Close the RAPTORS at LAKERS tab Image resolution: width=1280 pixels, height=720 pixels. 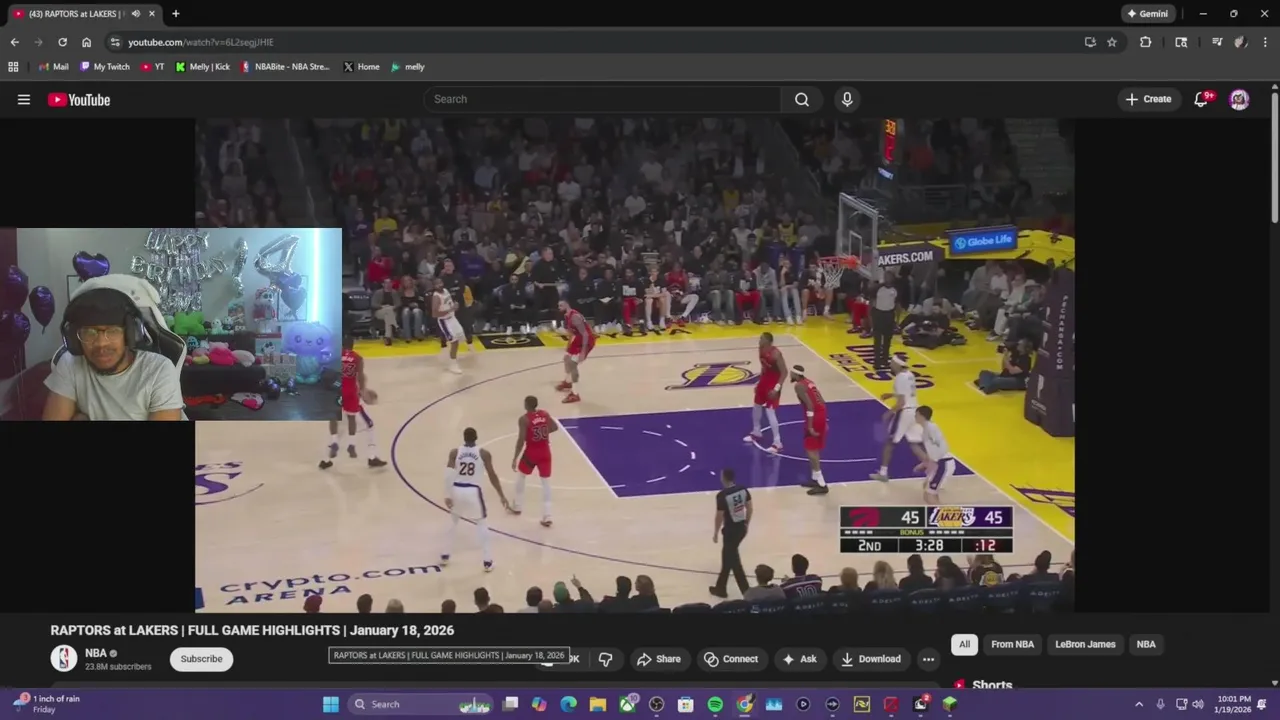point(151,14)
